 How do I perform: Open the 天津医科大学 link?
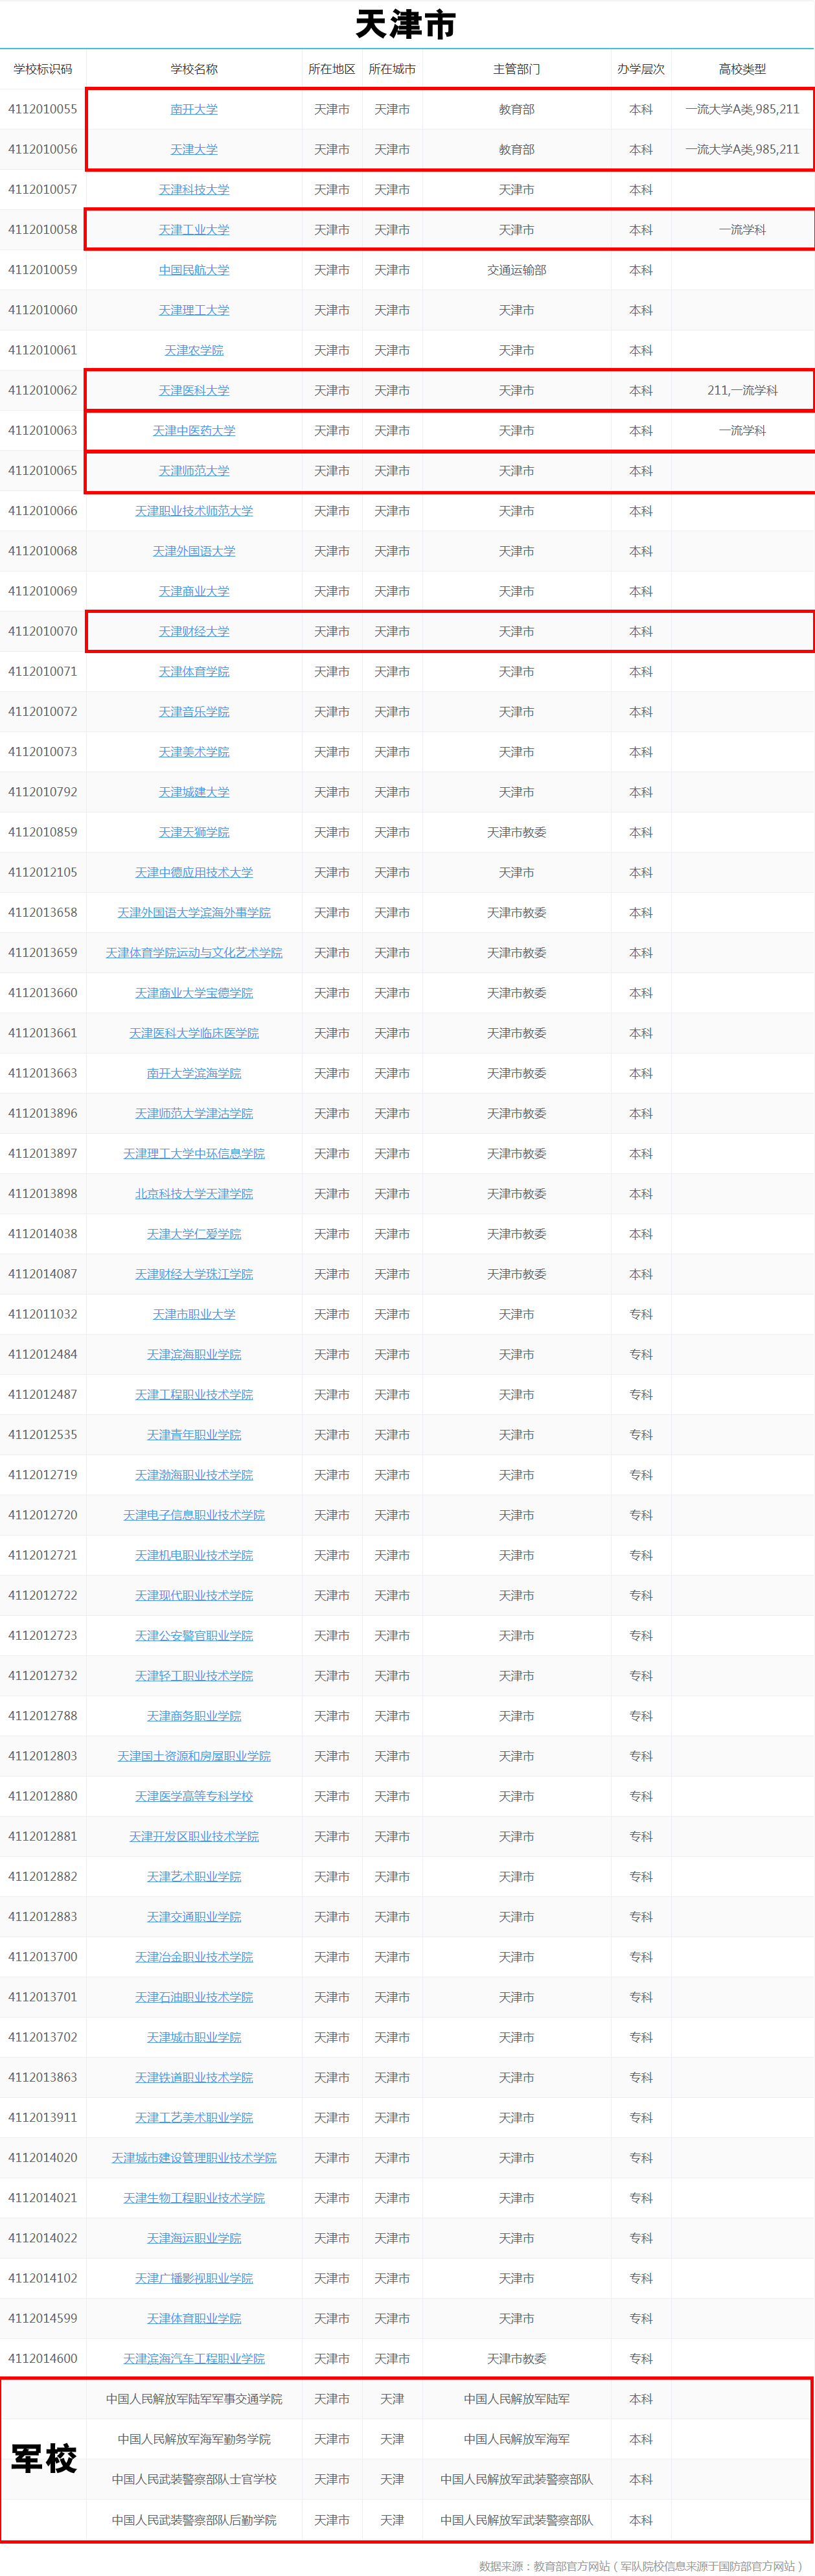[x=194, y=390]
